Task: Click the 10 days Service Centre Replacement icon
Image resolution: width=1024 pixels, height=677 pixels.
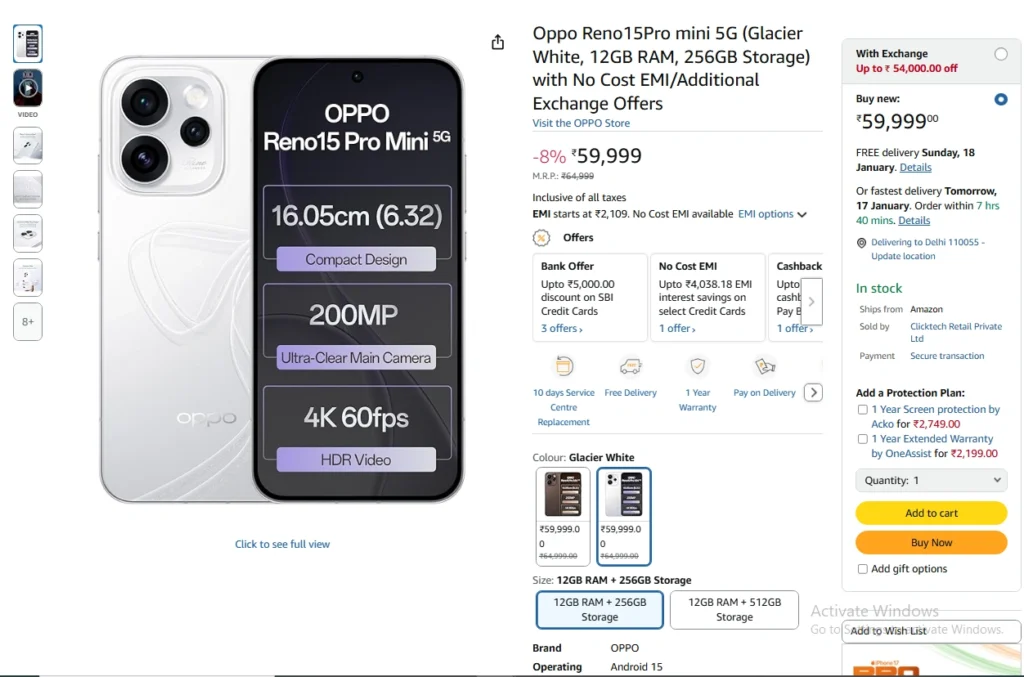Action: [x=564, y=366]
